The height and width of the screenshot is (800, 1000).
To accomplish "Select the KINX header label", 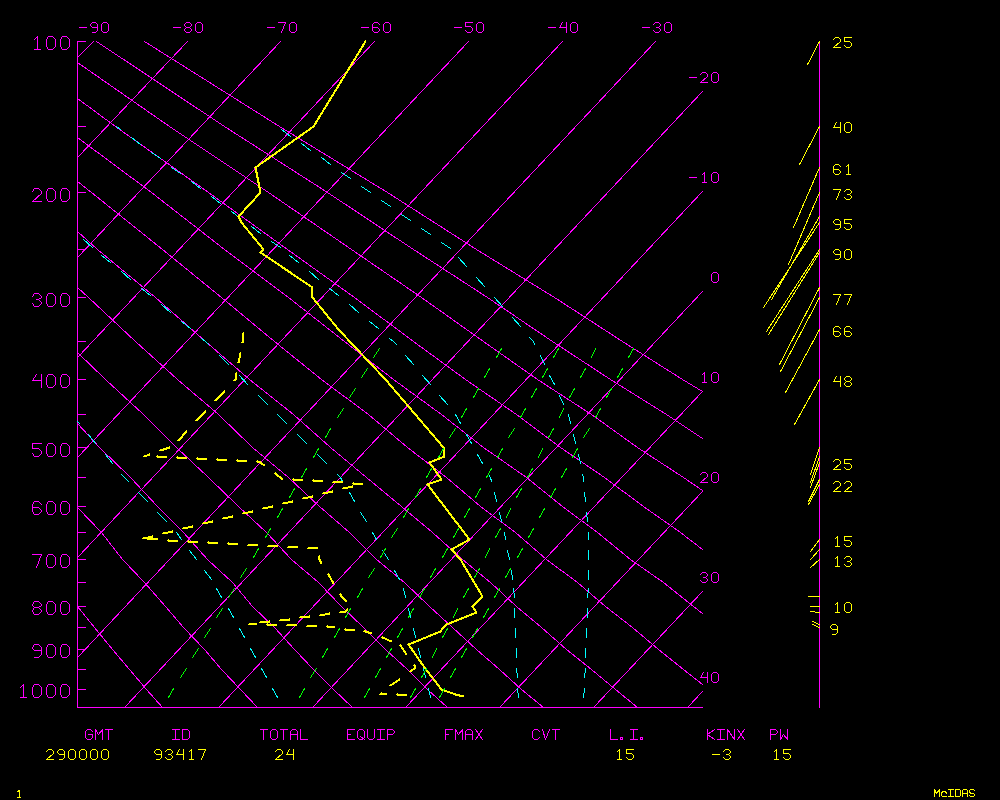I will click(725, 735).
